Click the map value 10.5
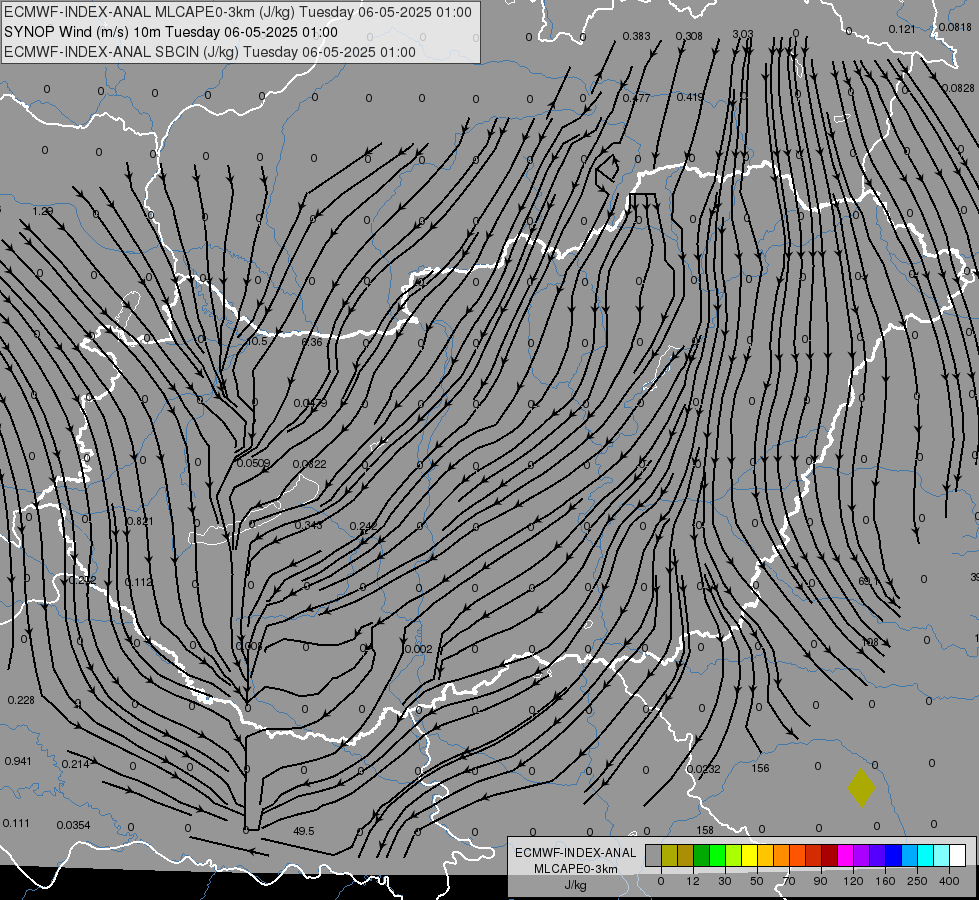Viewport: 979px width, 900px height. coord(257,342)
